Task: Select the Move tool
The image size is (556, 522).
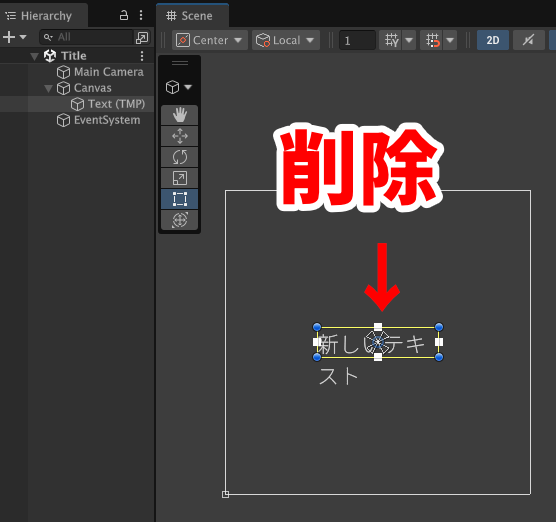Action: tap(179, 136)
